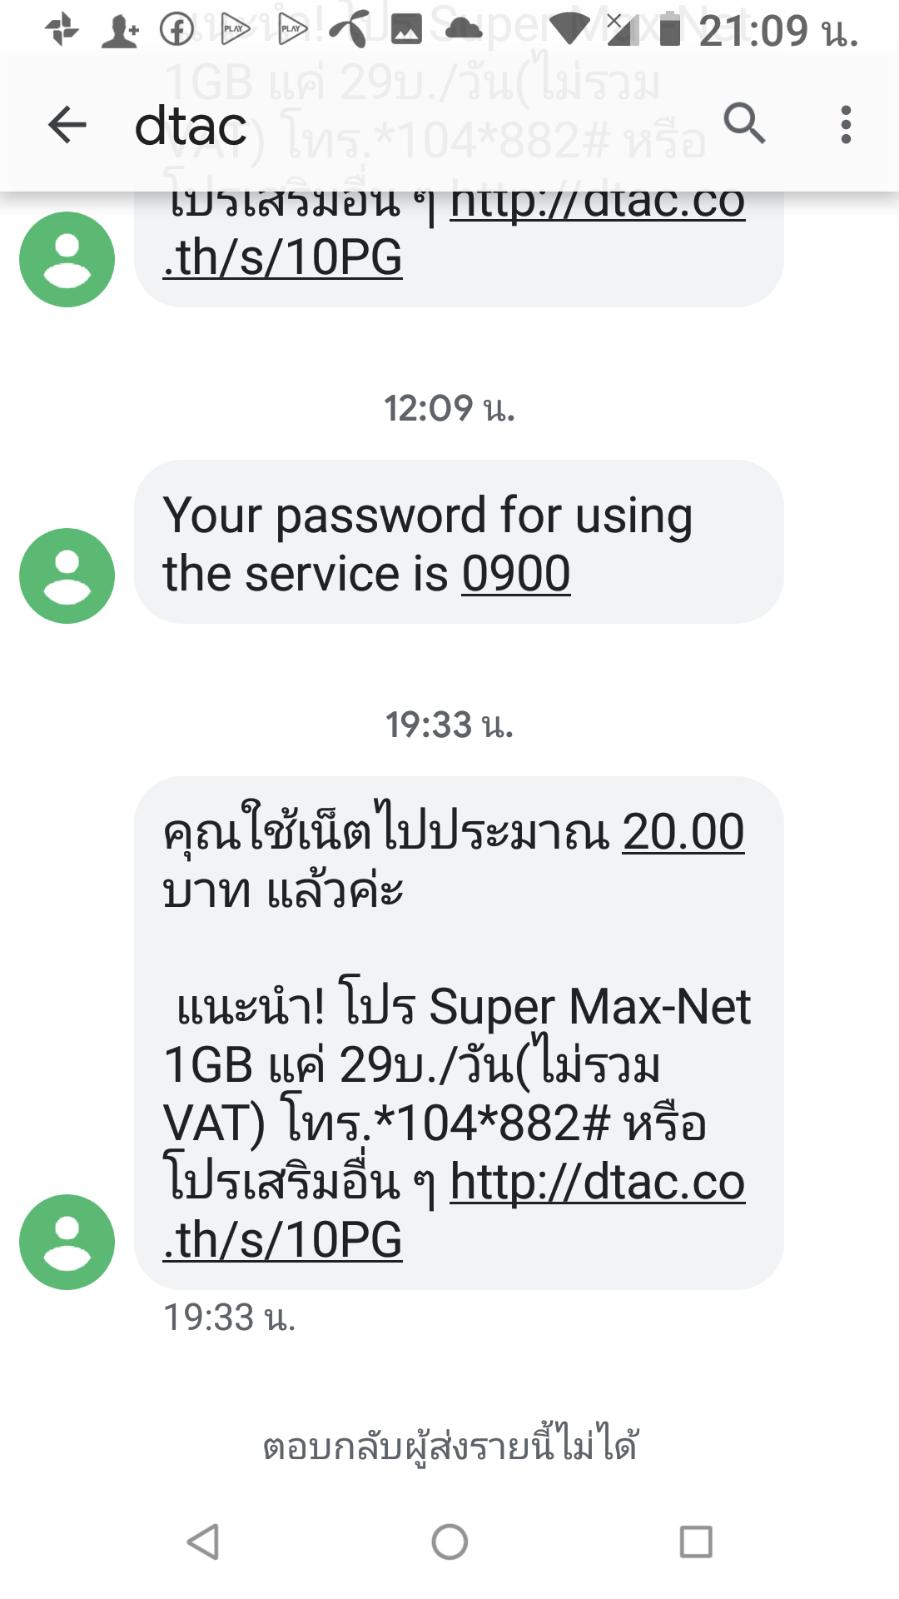Tap contact avatar beside top message

coord(67,259)
